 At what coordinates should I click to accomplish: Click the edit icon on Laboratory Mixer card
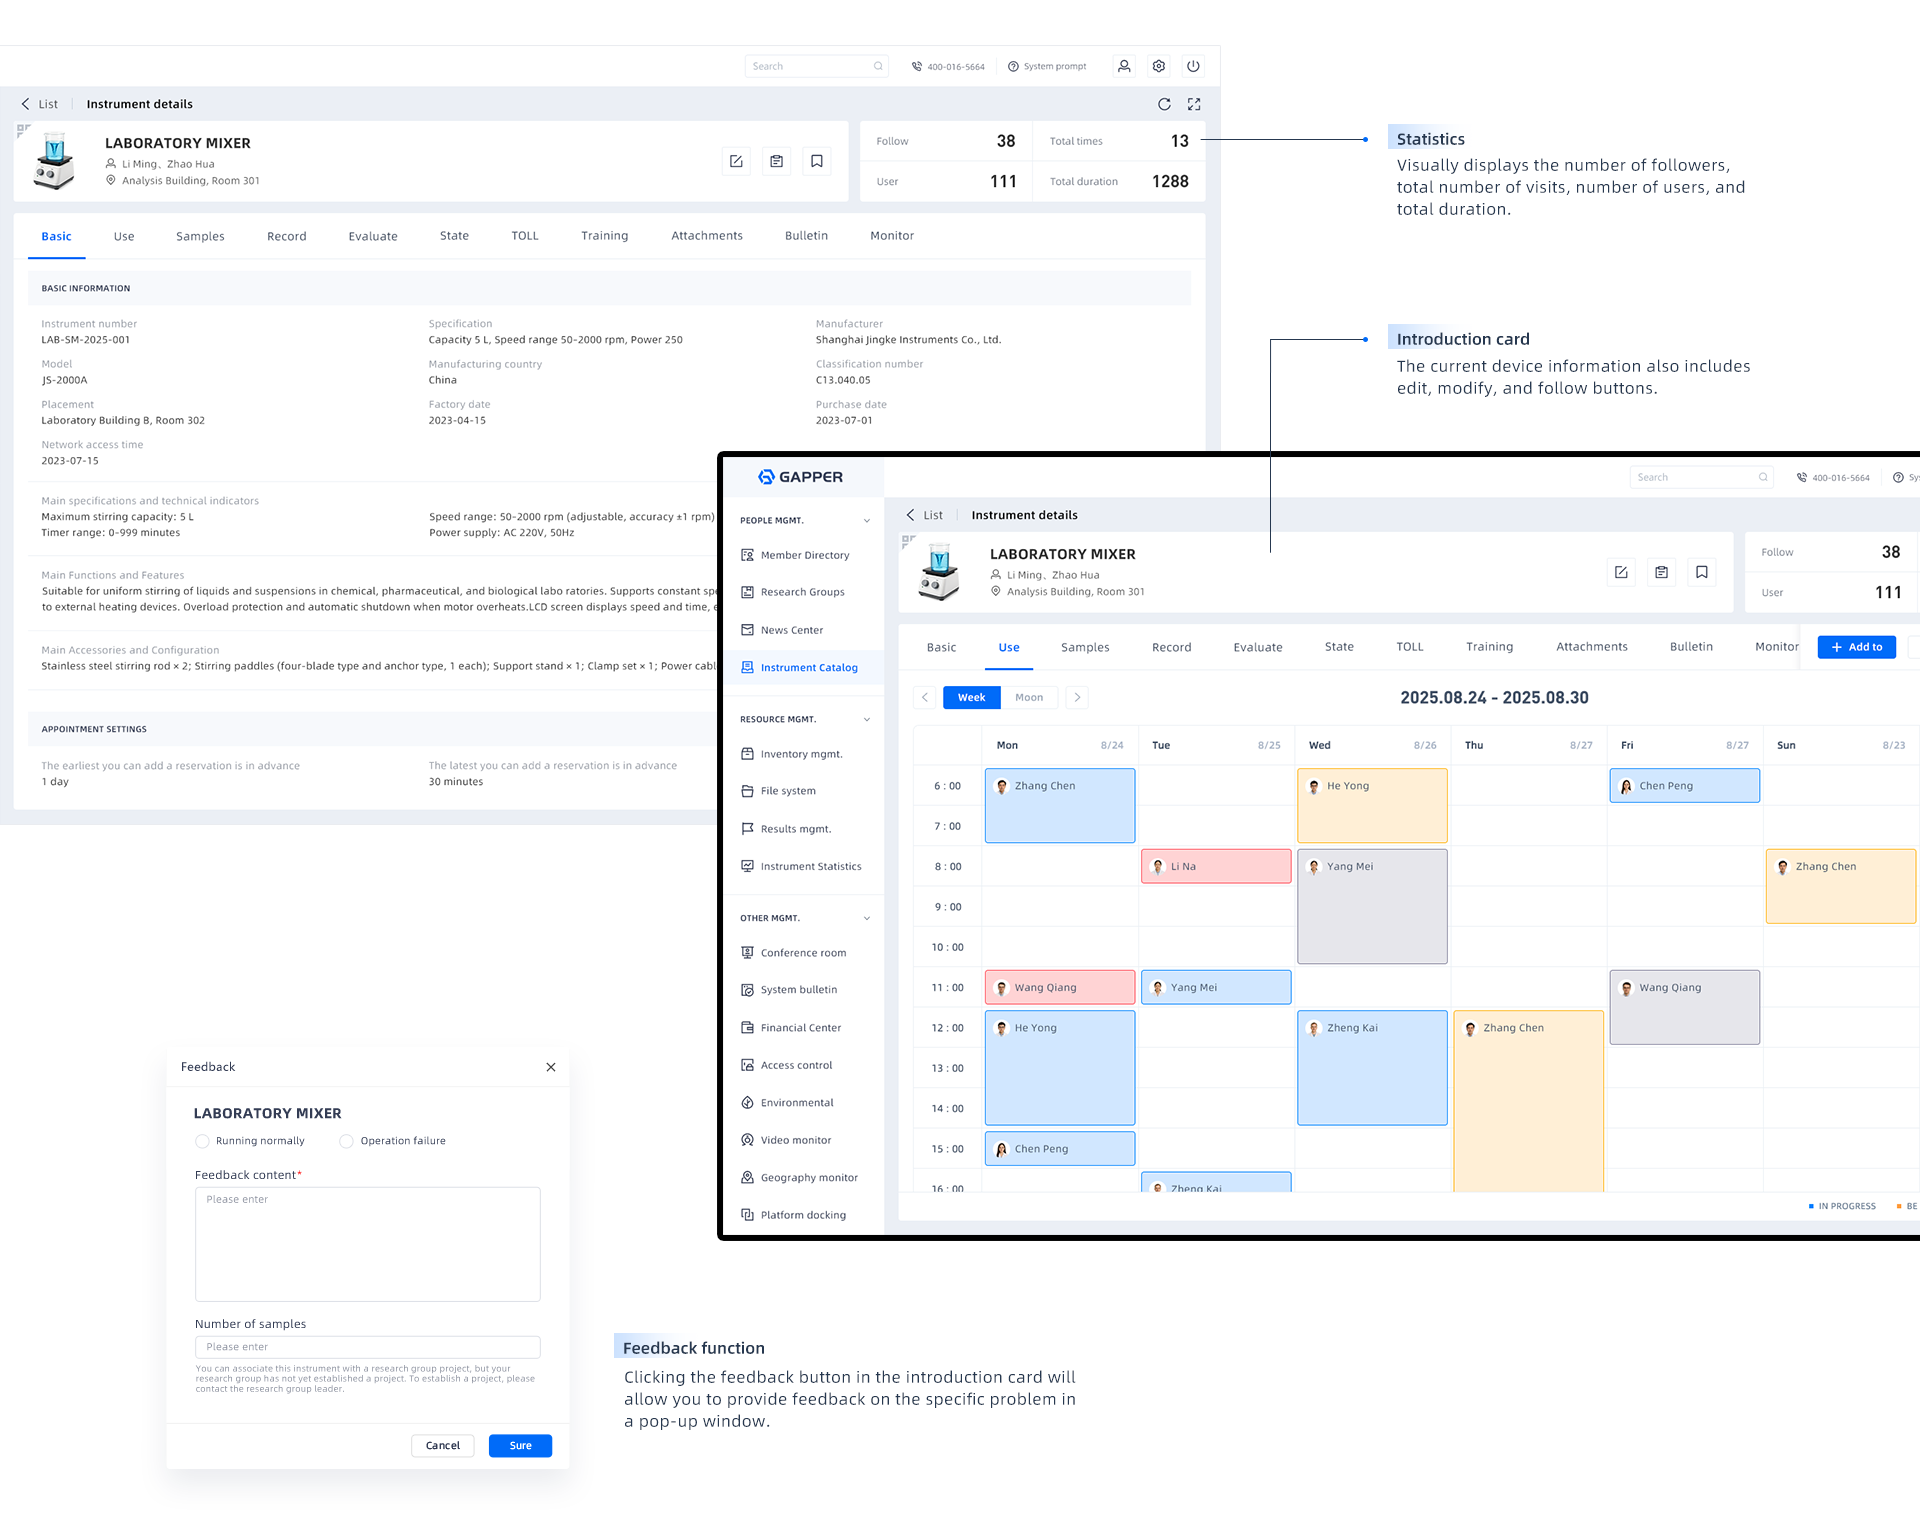(x=736, y=161)
